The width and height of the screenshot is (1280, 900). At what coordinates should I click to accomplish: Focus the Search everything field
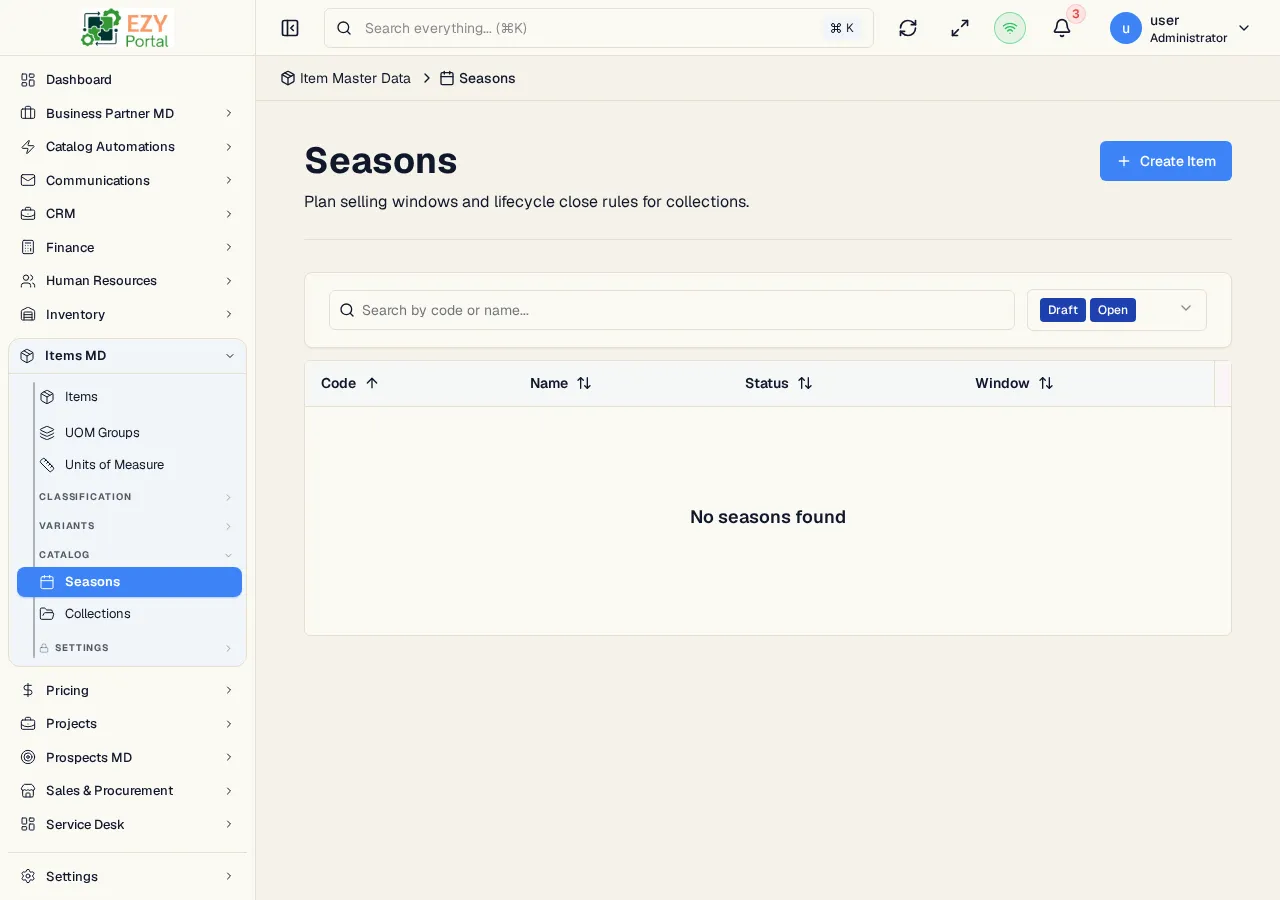click(x=599, y=28)
